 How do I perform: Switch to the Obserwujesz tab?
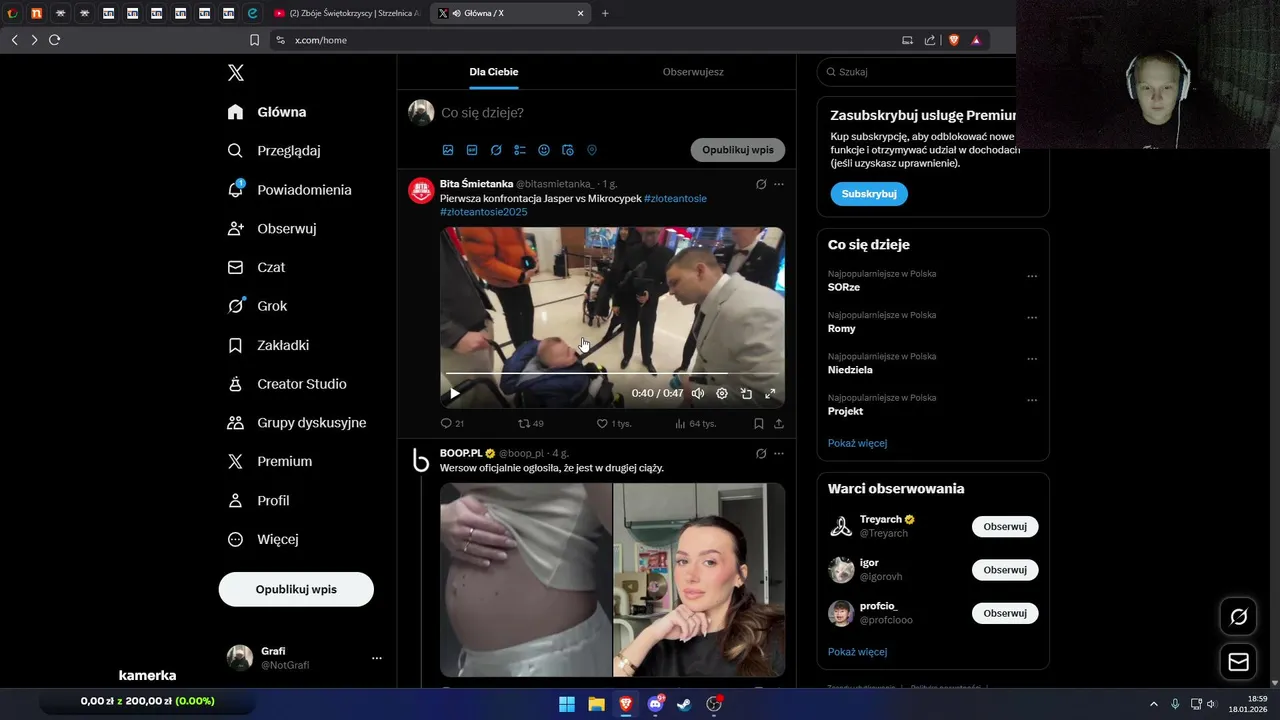point(693,72)
